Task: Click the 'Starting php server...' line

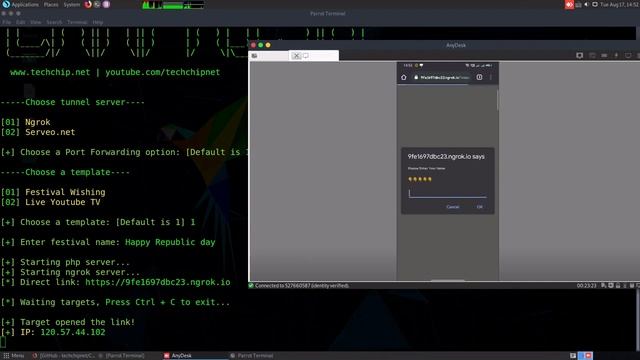Action: coord(65,262)
